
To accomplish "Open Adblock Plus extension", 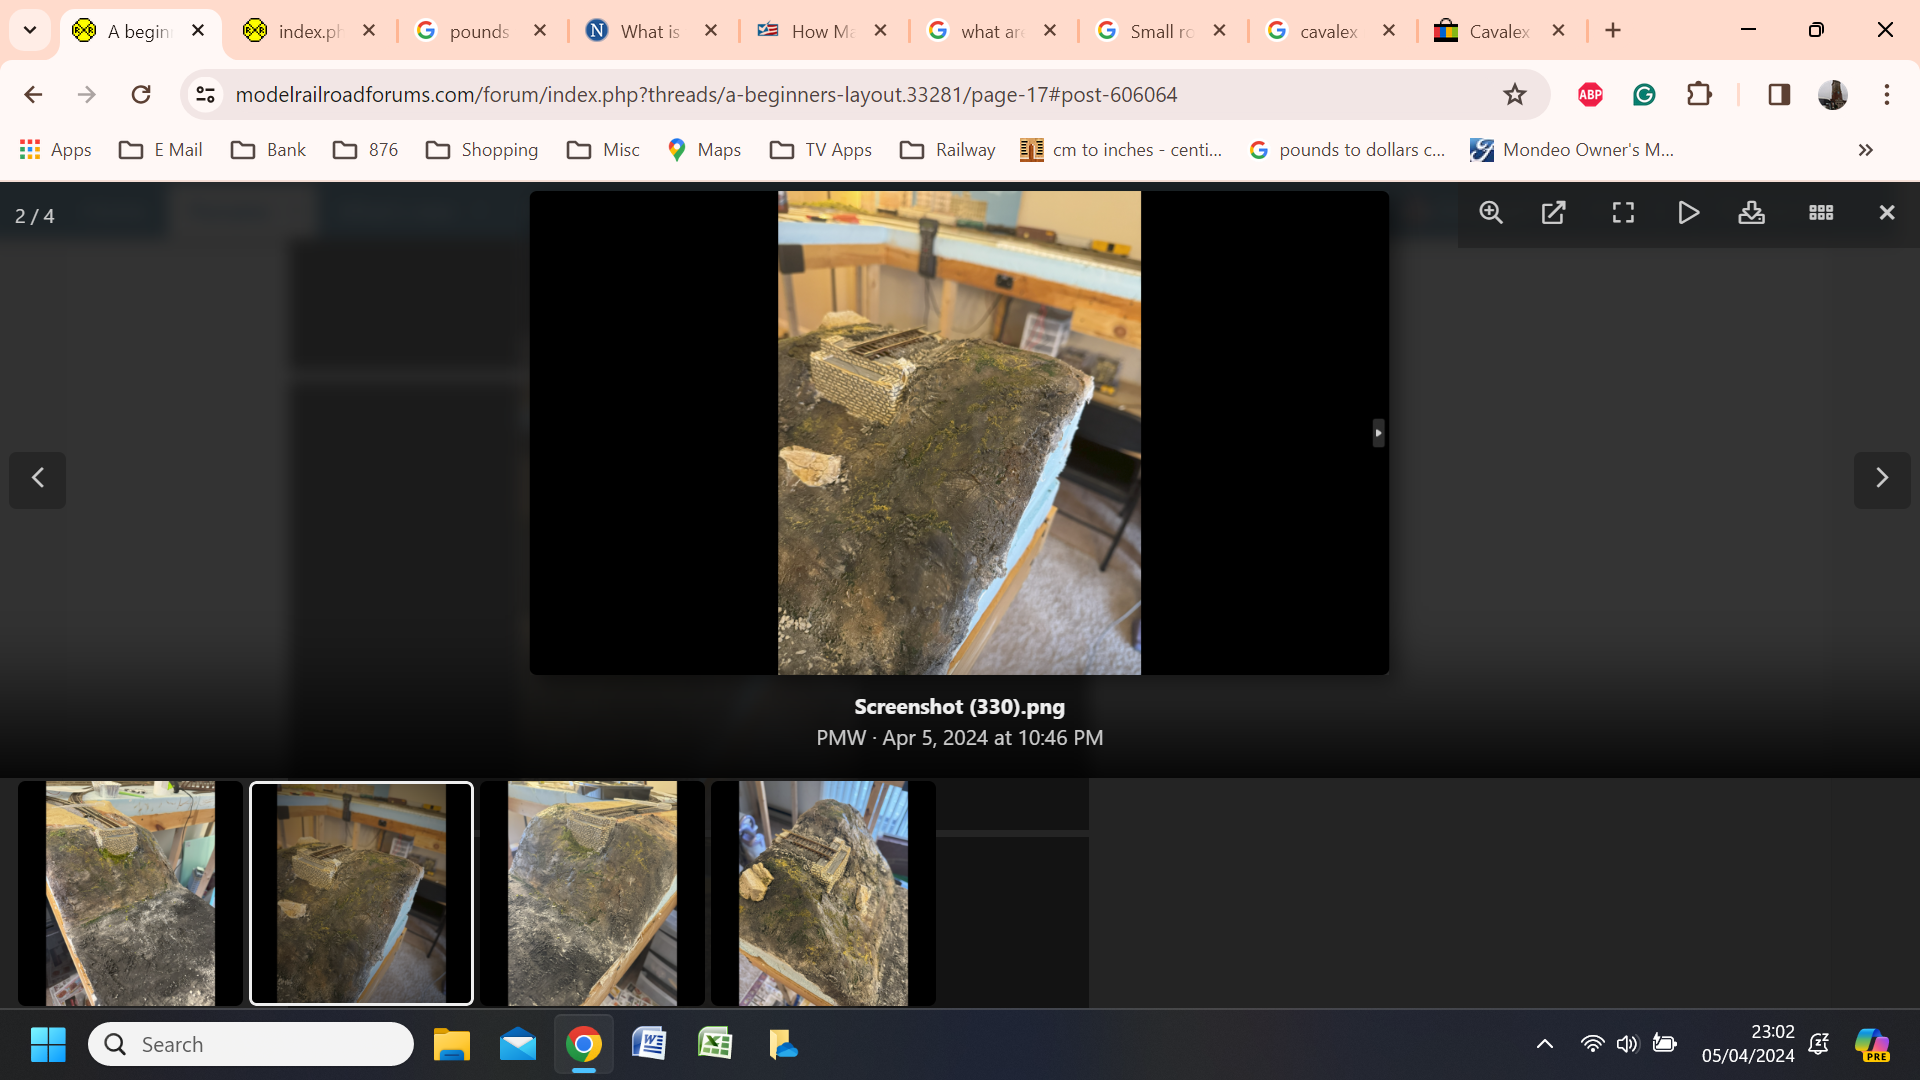I will pyautogui.click(x=1590, y=94).
